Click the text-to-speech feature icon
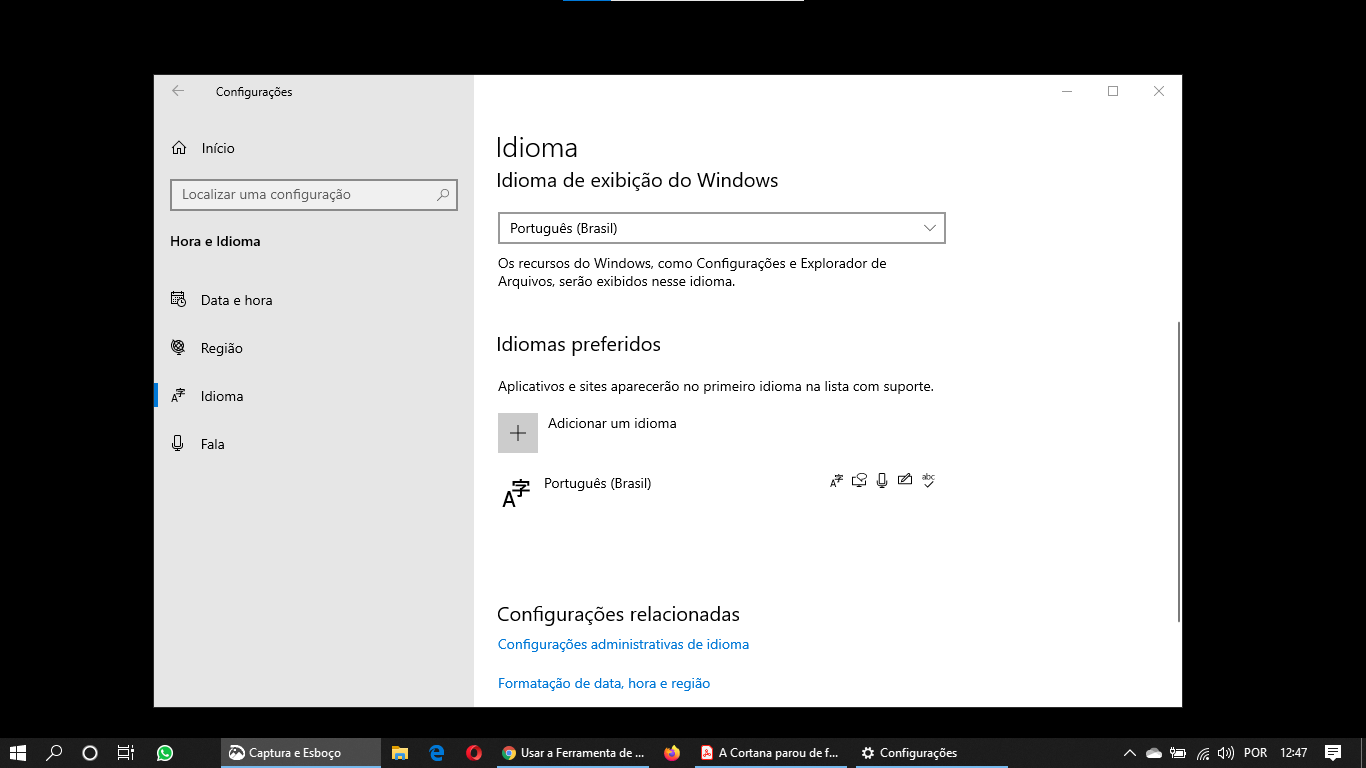The image size is (1366, 768). click(859, 480)
